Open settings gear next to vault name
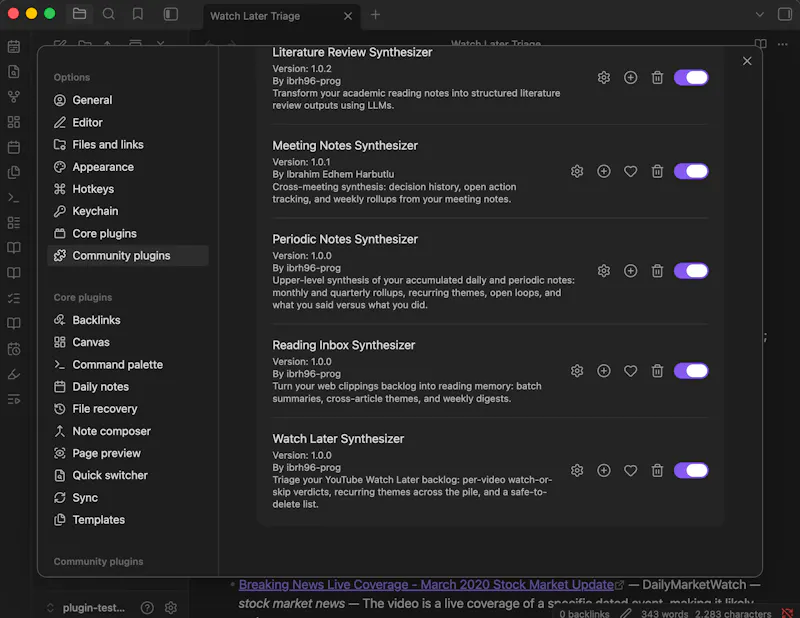800x618 pixels. coord(171,608)
